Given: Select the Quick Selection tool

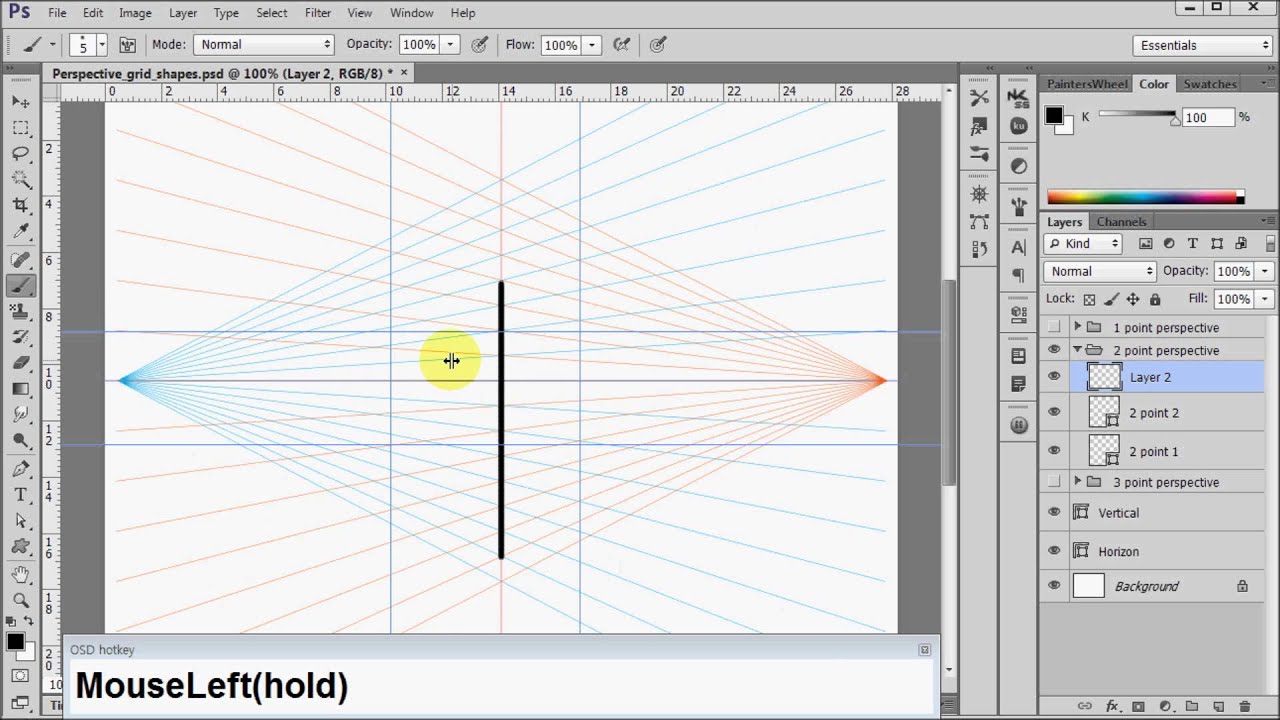Looking at the screenshot, I should (x=20, y=180).
